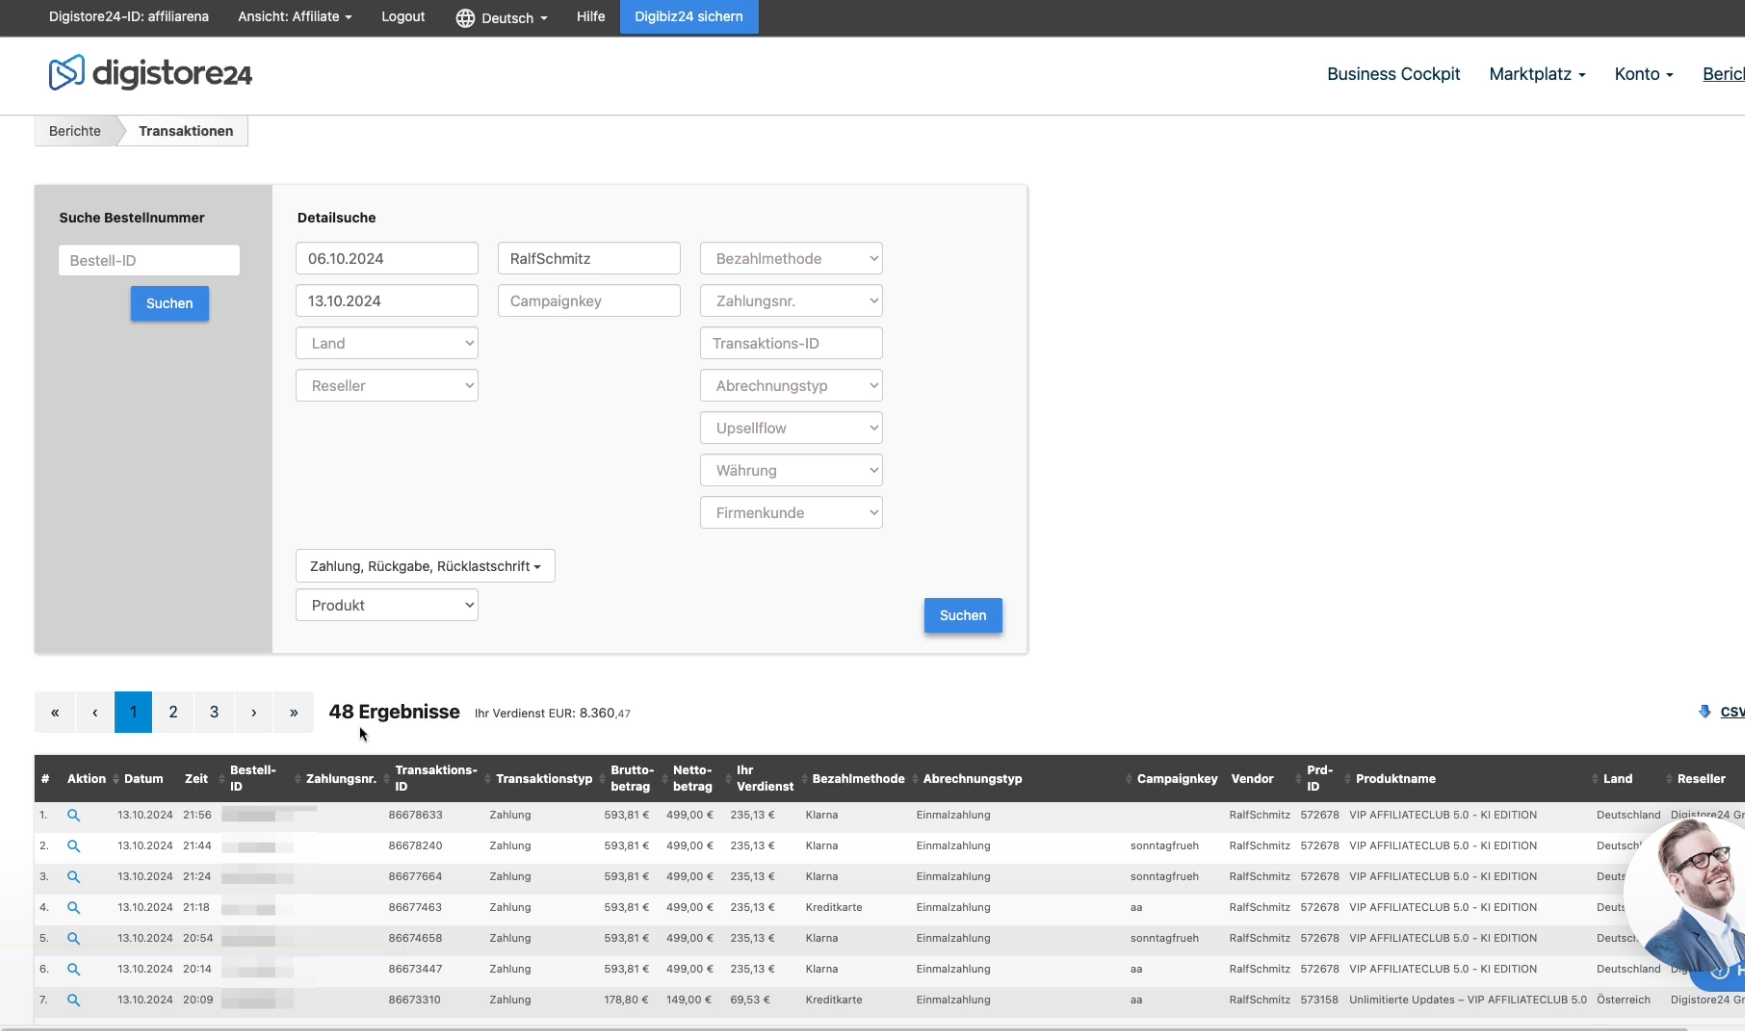Screen dimensions: 1745x1031
Task: Sort table by Campaignkey column
Action: point(1177,779)
